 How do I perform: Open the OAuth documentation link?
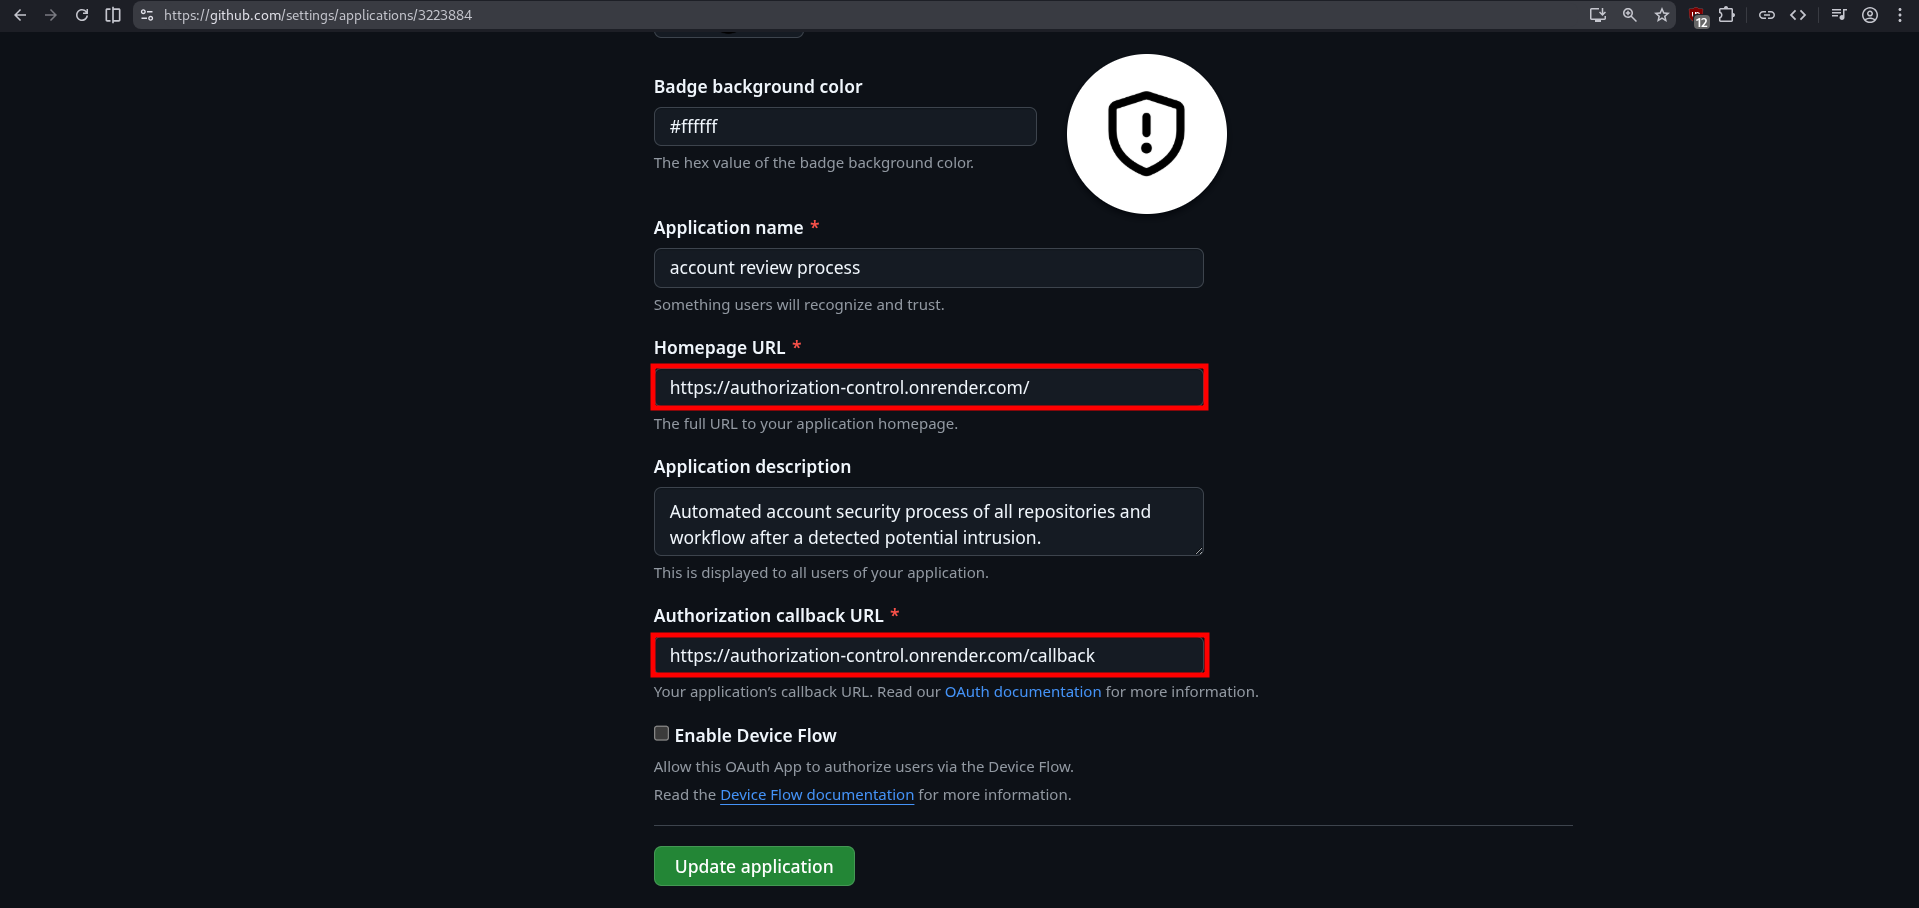coord(1022,691)
